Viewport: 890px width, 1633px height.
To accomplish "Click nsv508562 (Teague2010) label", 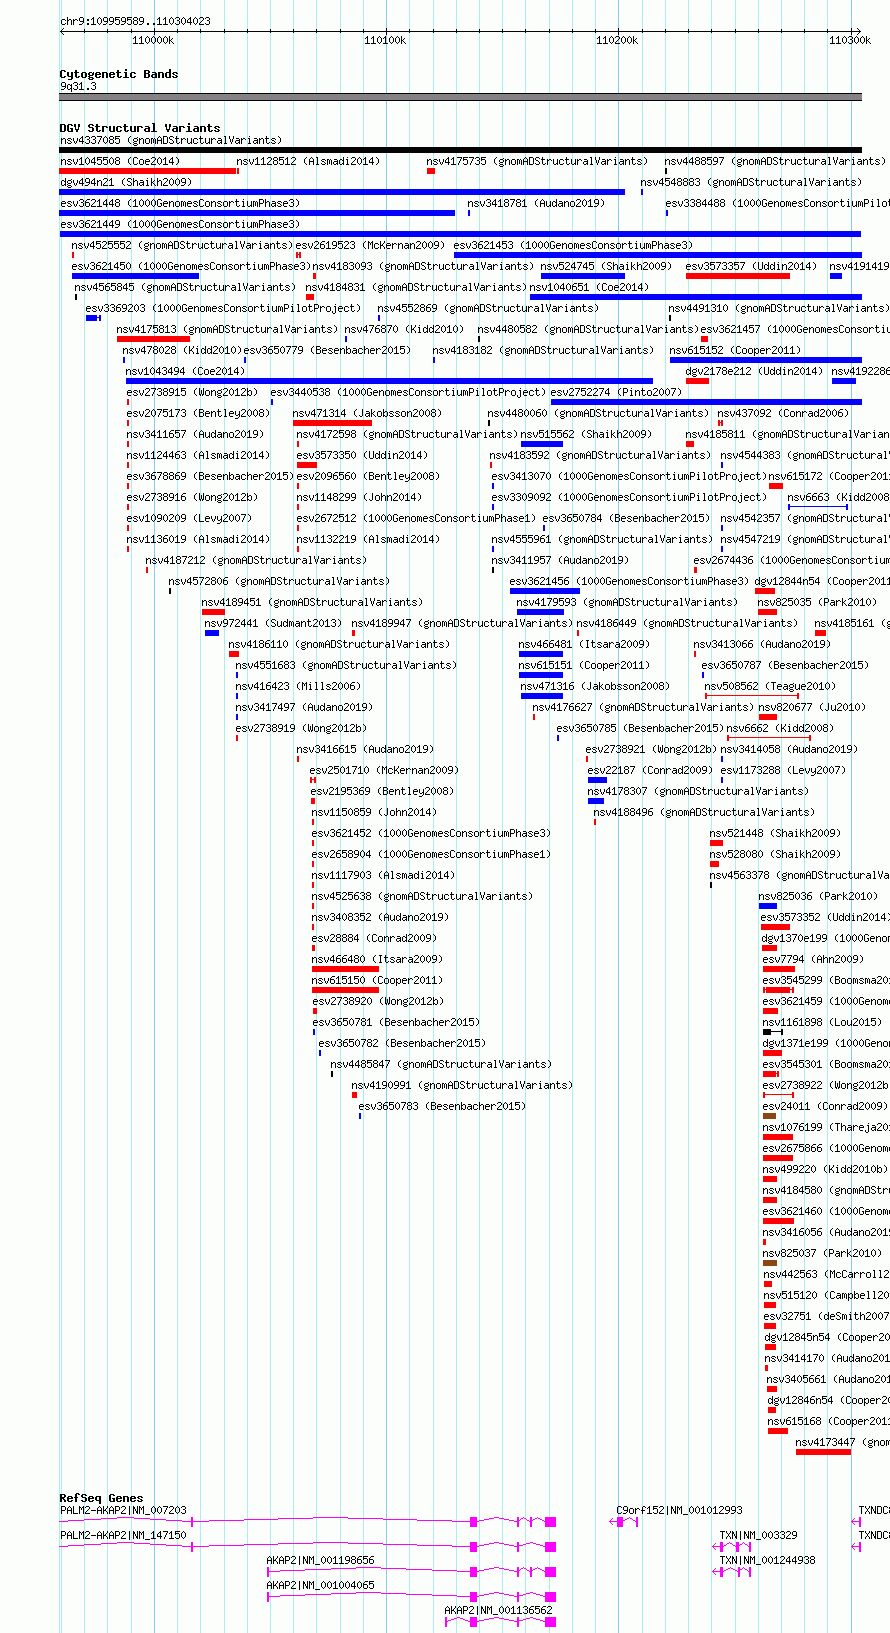I will (x=770, y=686).
